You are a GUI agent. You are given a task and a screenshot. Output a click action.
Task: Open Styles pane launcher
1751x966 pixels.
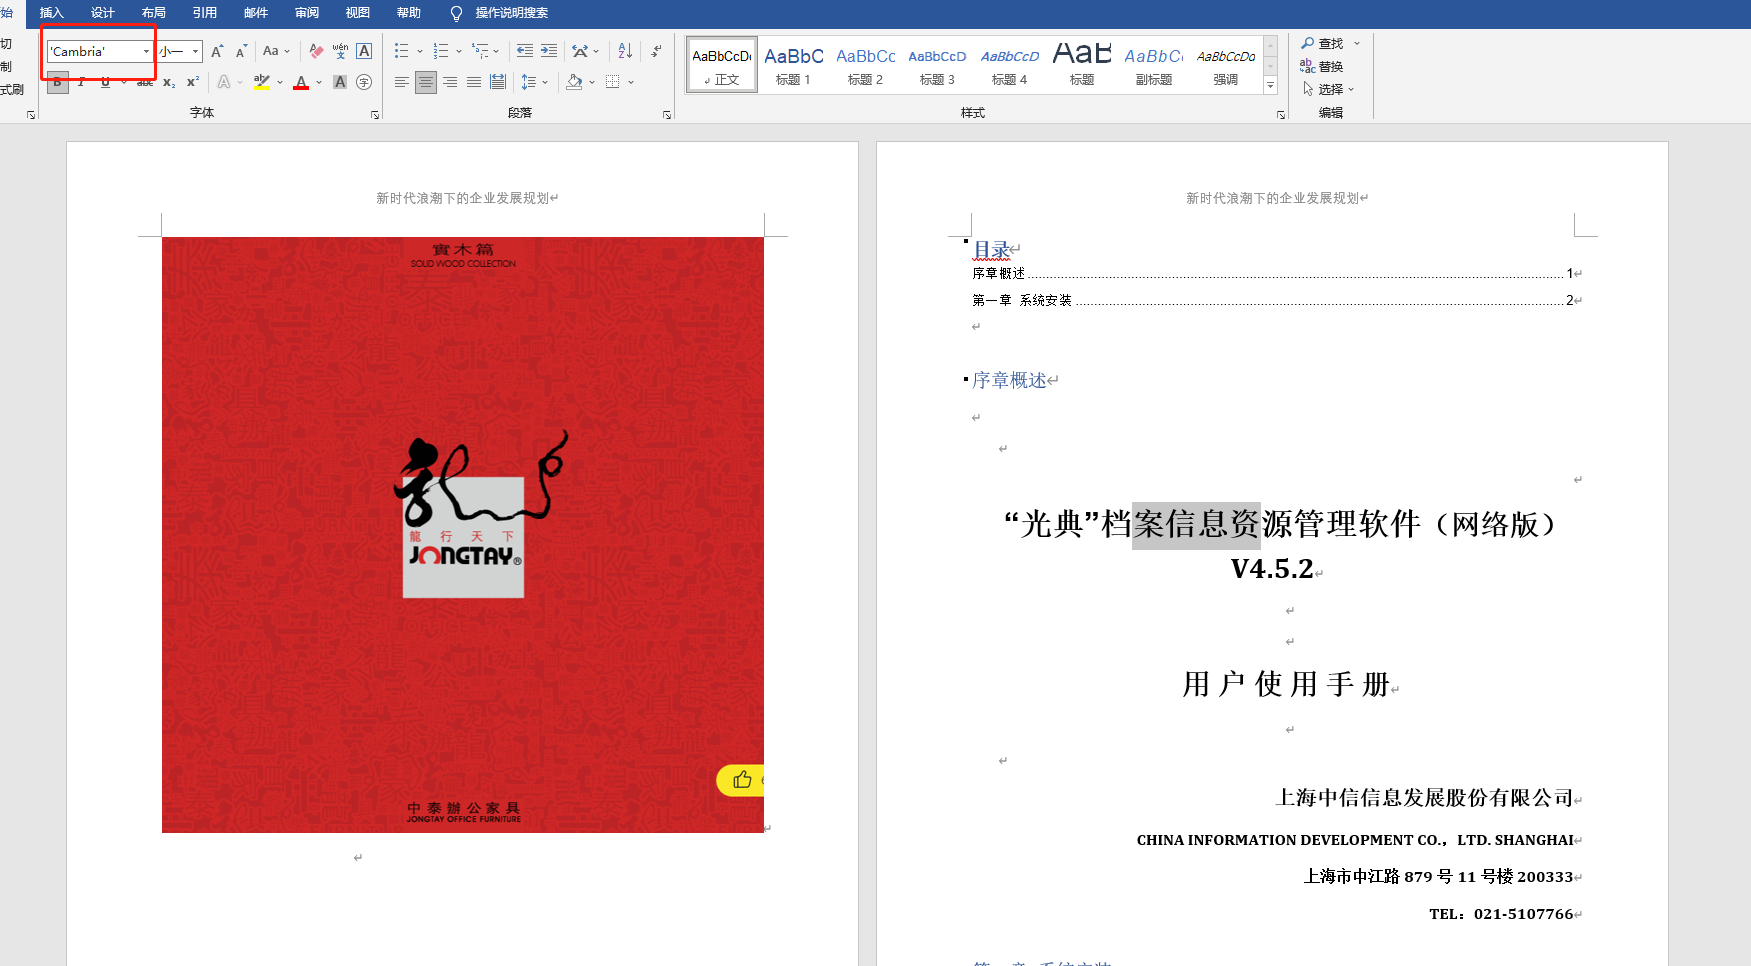point(1281,115)
